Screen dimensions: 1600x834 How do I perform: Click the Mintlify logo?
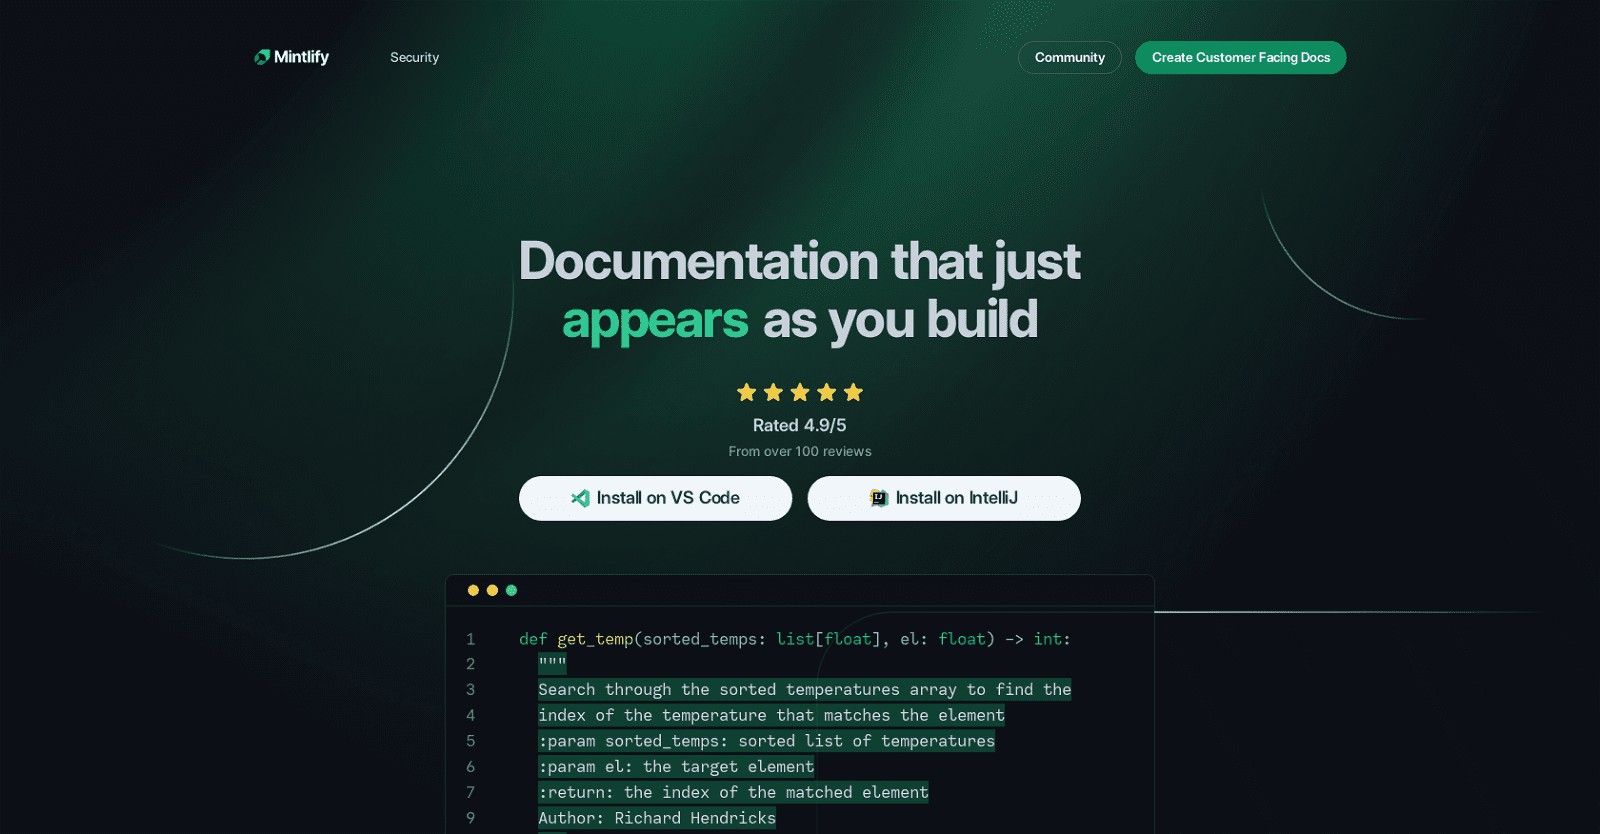pyautogui.click(x=291, y=57)
